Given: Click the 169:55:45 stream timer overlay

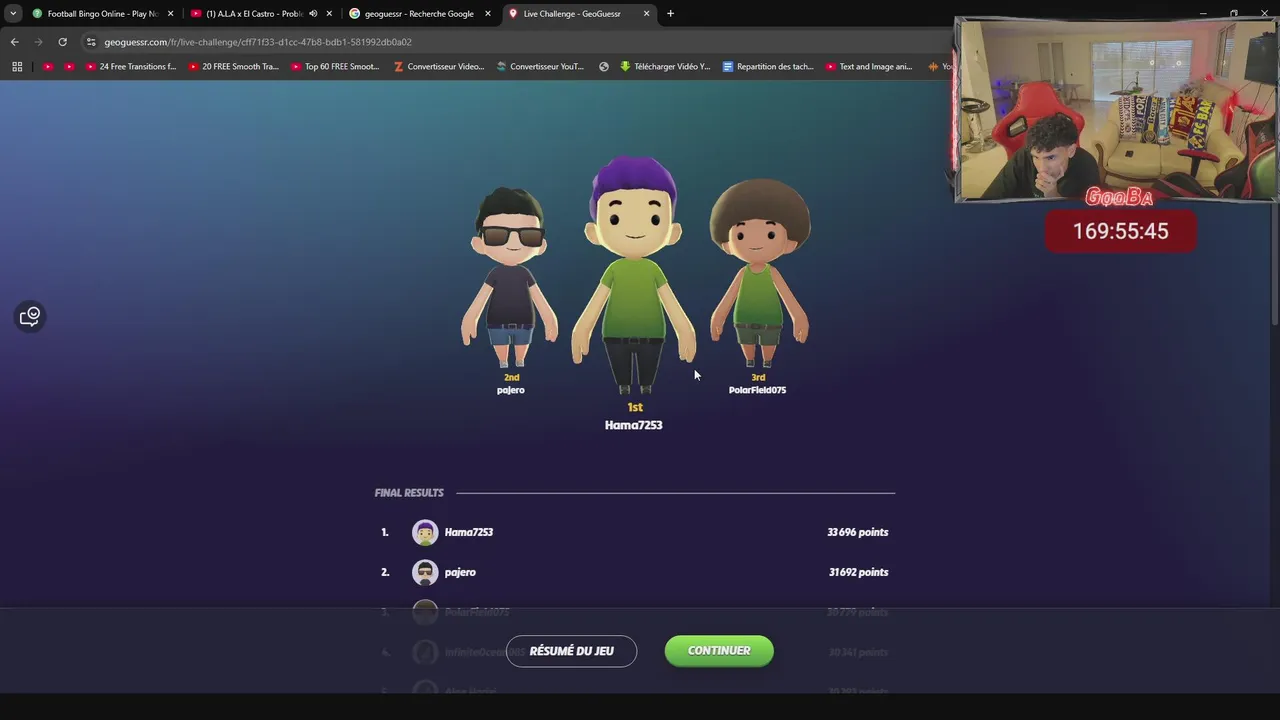Looking at the screenshot, I should coord(1121,231).
